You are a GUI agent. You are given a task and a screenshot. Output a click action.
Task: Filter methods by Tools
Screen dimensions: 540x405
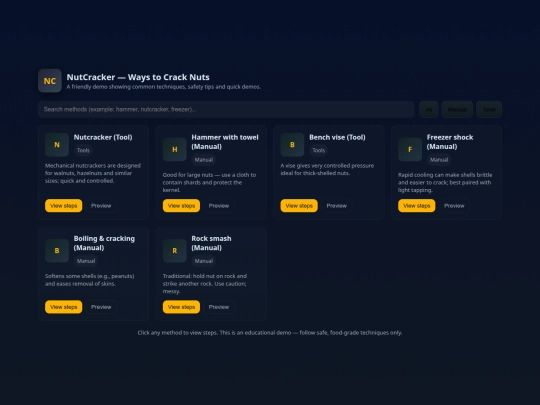[x=489, y=110]
